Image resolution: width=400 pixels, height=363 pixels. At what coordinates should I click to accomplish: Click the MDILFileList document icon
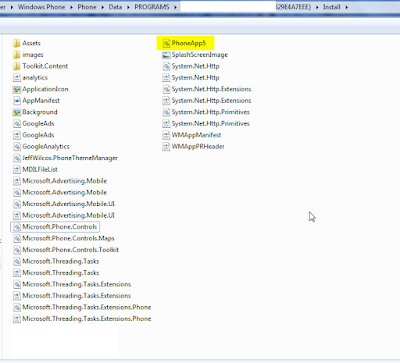17,169
